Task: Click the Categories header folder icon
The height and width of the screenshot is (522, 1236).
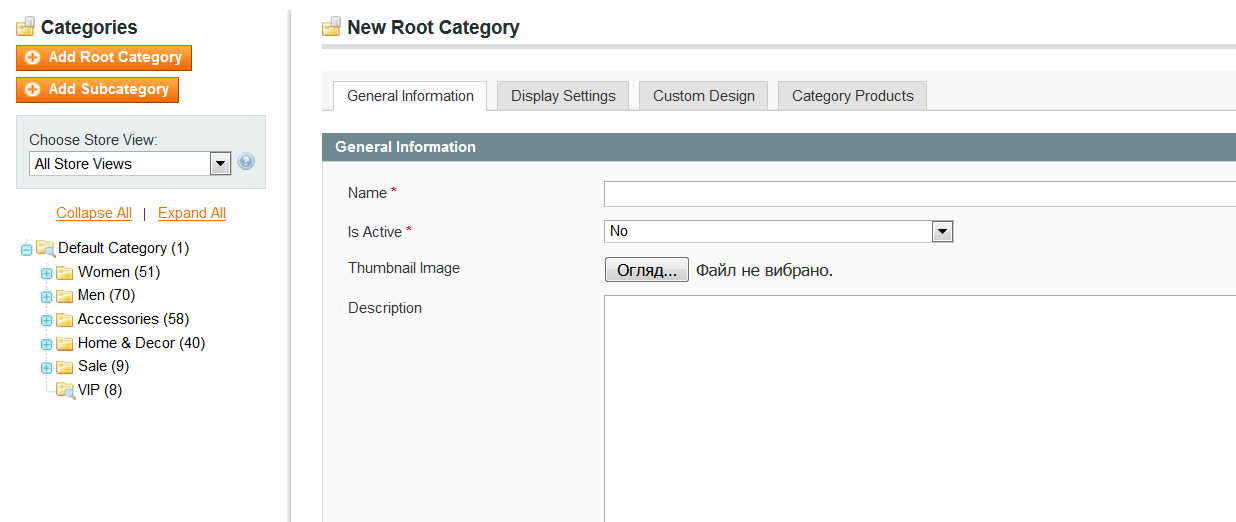Action: click(26, 27)
